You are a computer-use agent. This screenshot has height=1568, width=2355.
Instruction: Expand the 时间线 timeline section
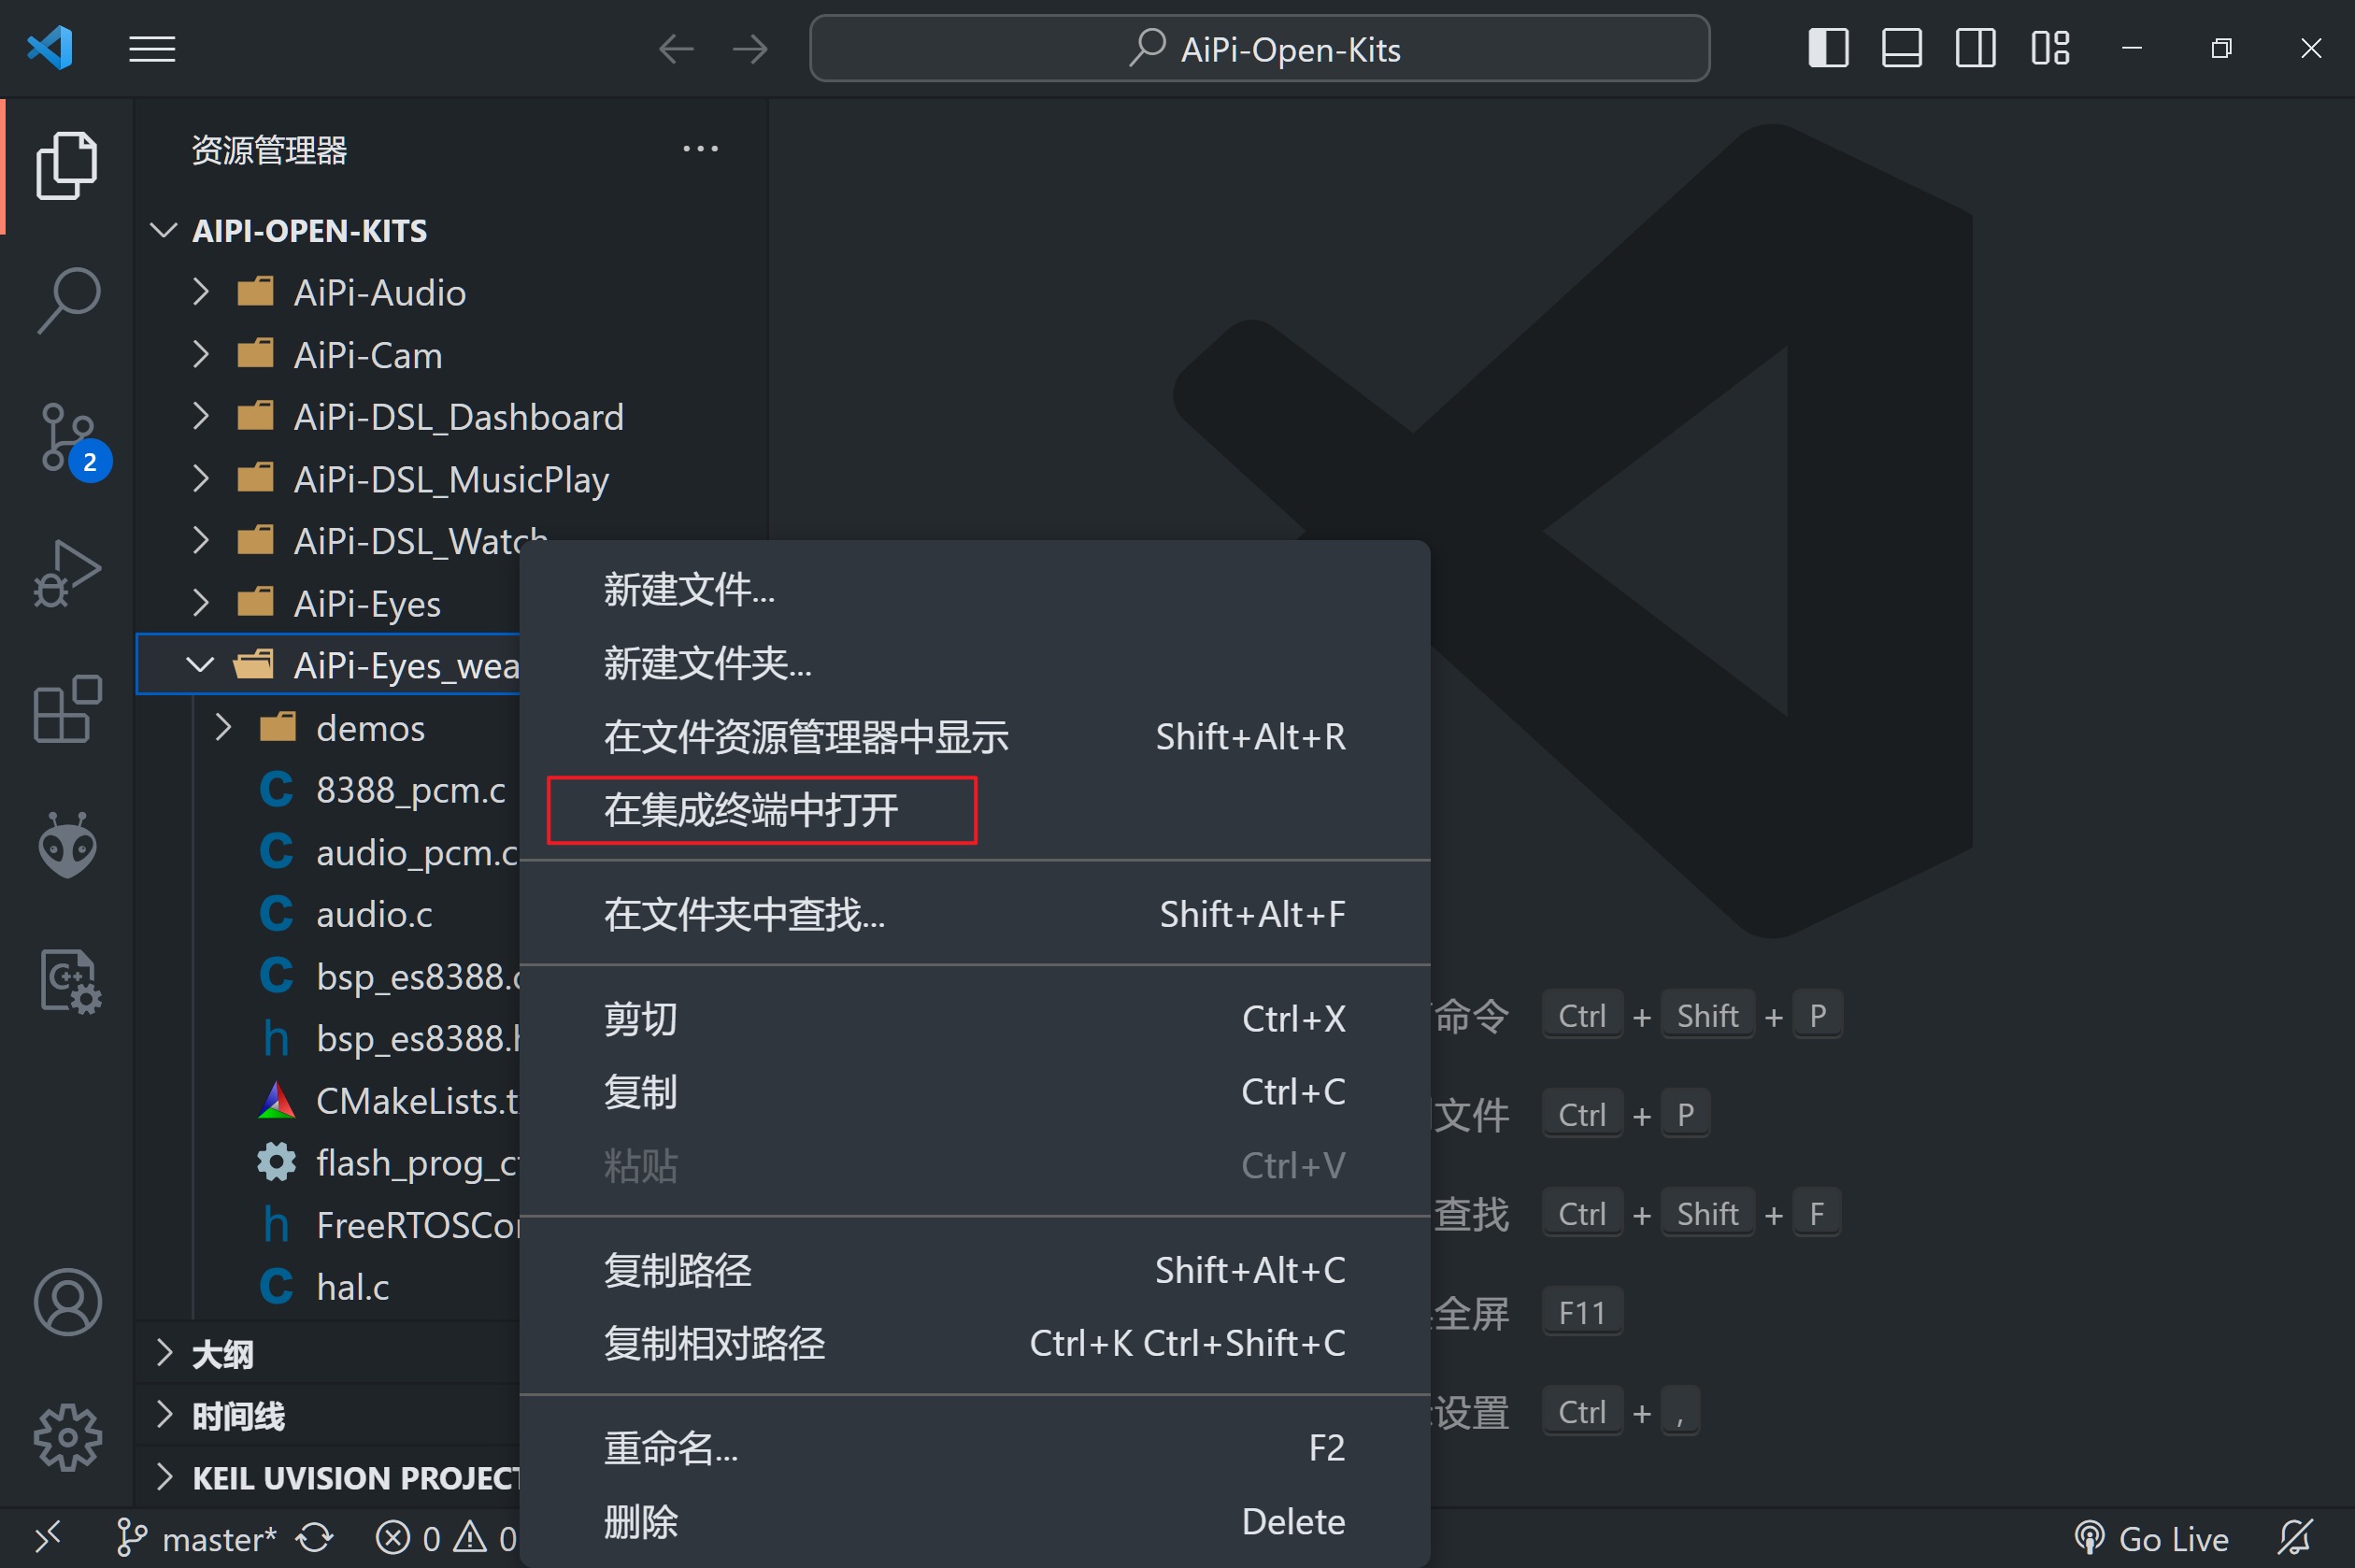pos(328,1416)
